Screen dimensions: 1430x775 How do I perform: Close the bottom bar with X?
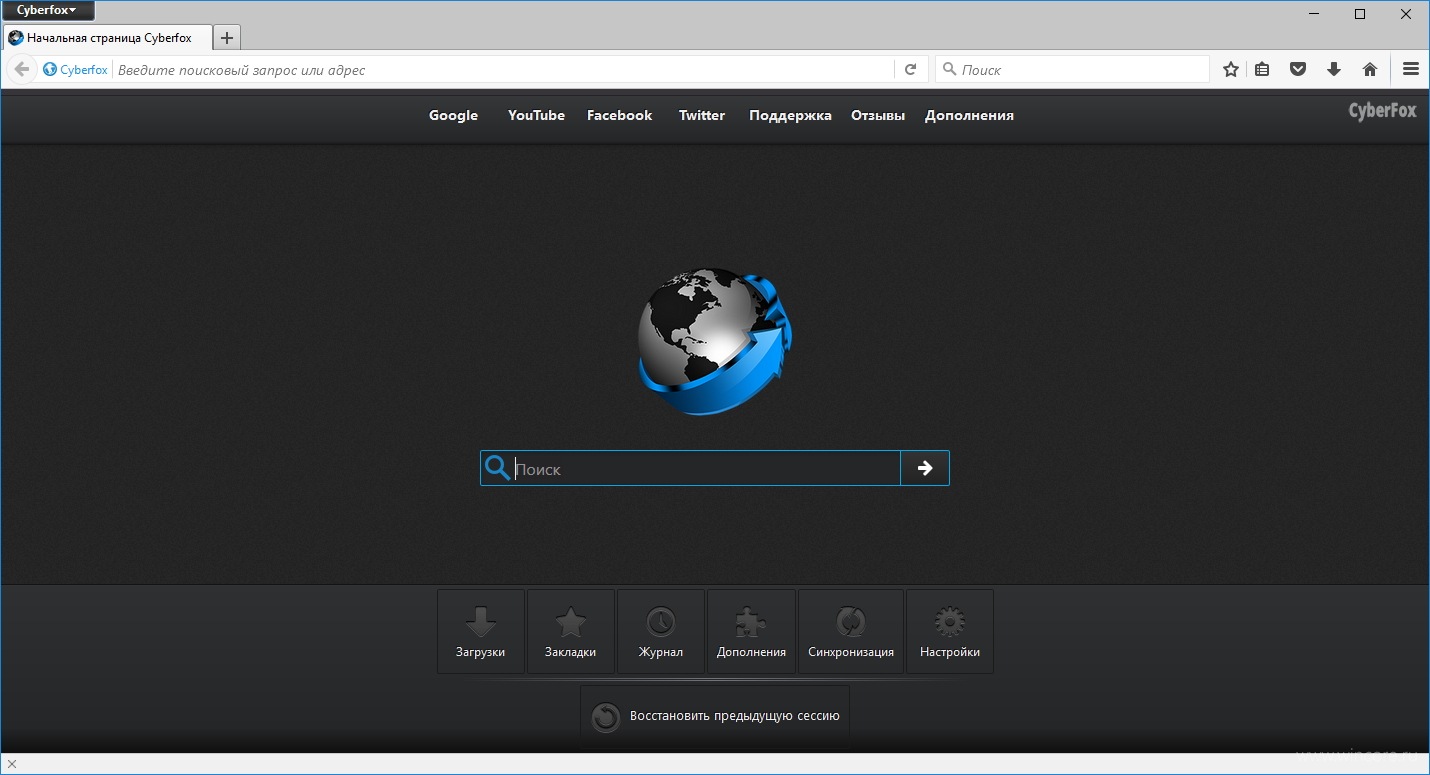12,764
